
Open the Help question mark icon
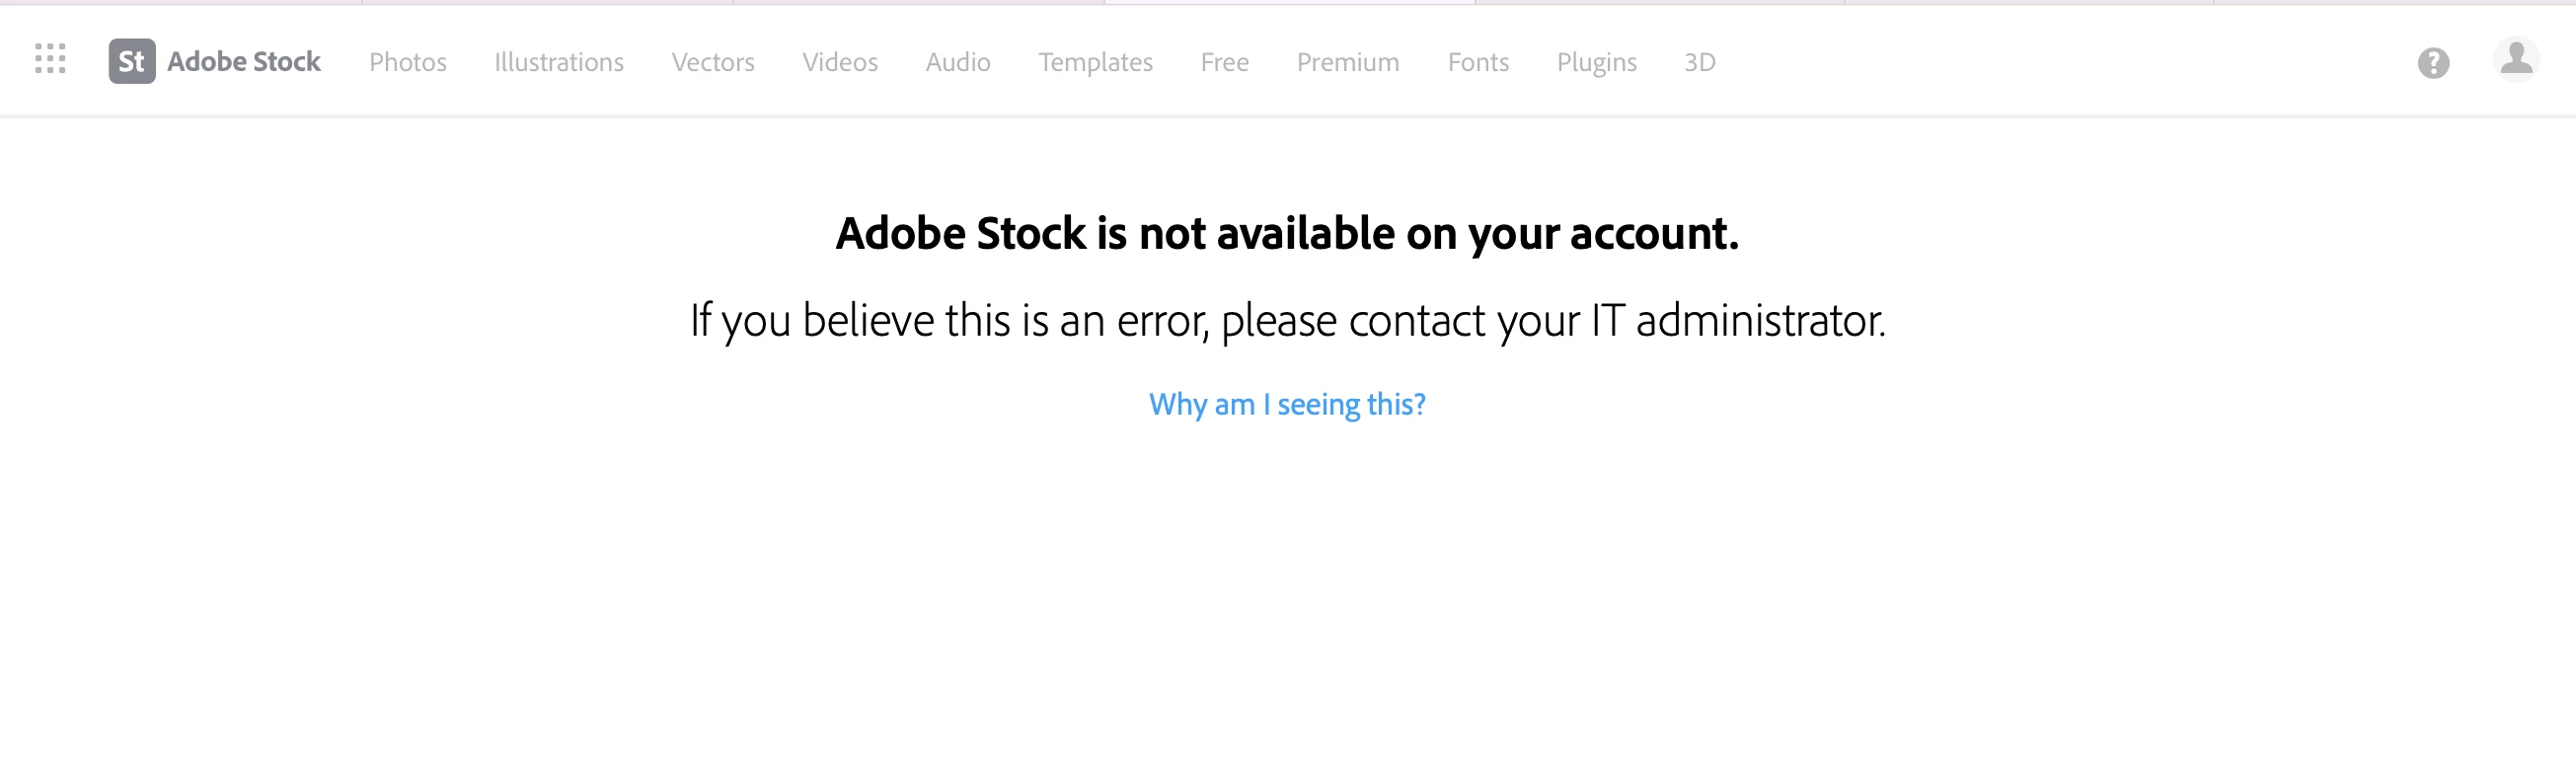(2433, 63)
